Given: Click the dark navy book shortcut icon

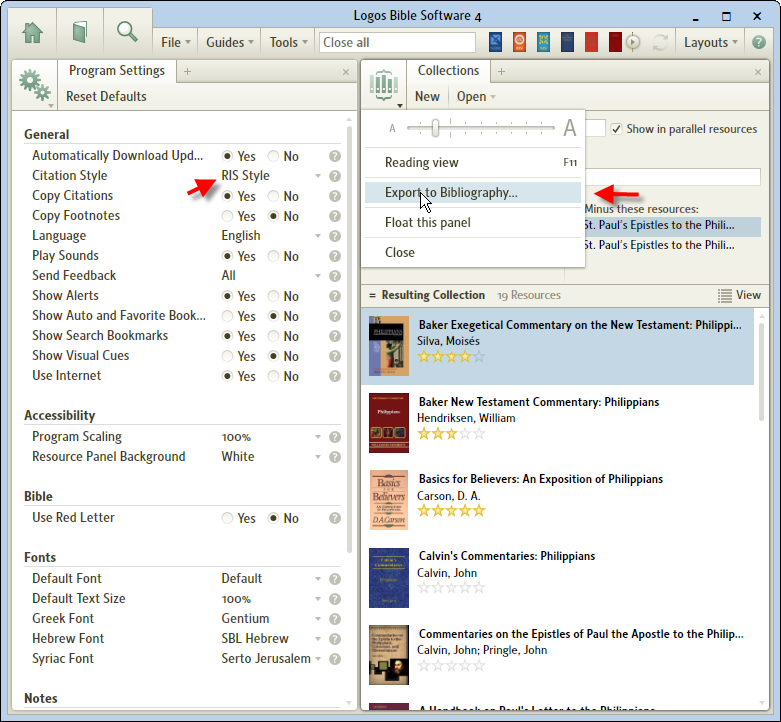Looking at the screenshot, I should (567, 42).
